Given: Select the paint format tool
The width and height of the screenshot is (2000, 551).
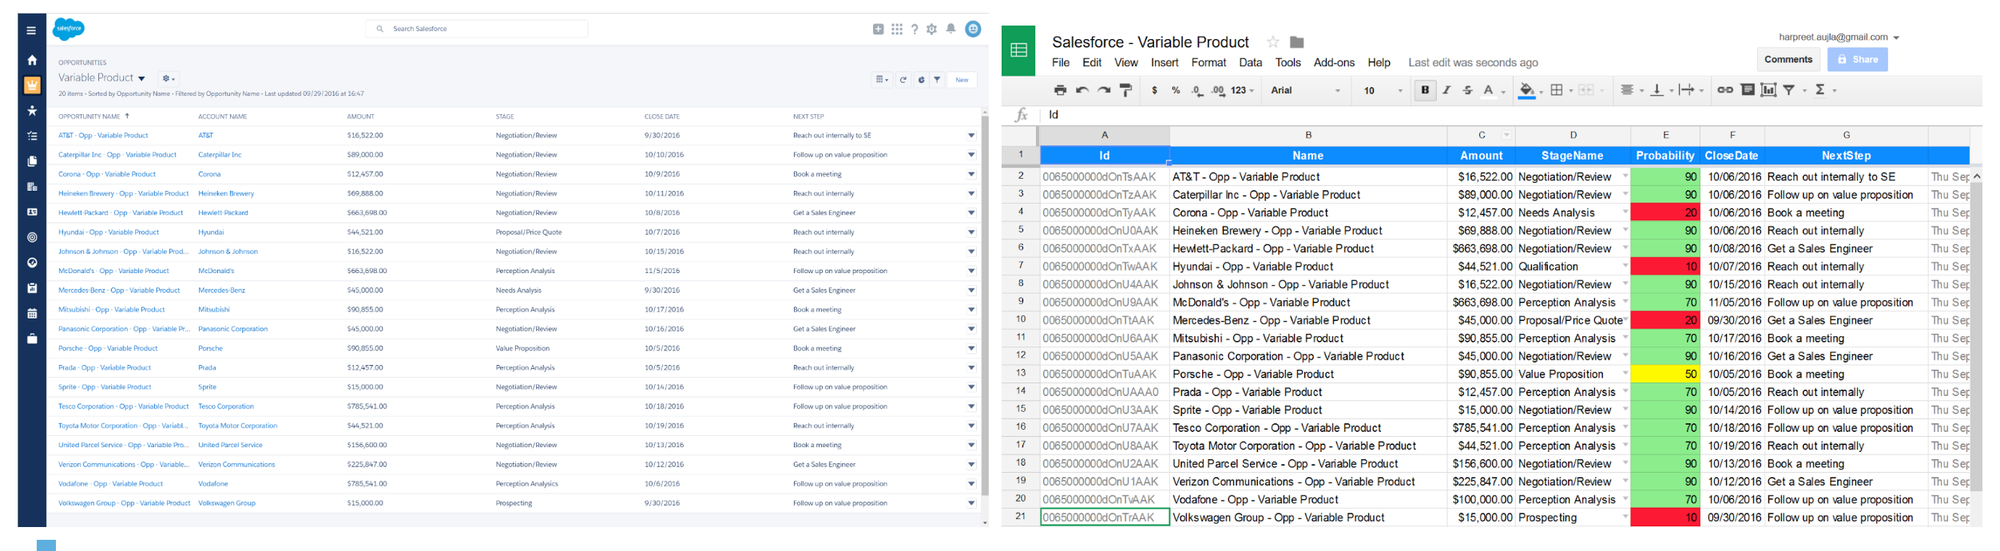Looking at the screenshot, I should (x=1126, y=90).
